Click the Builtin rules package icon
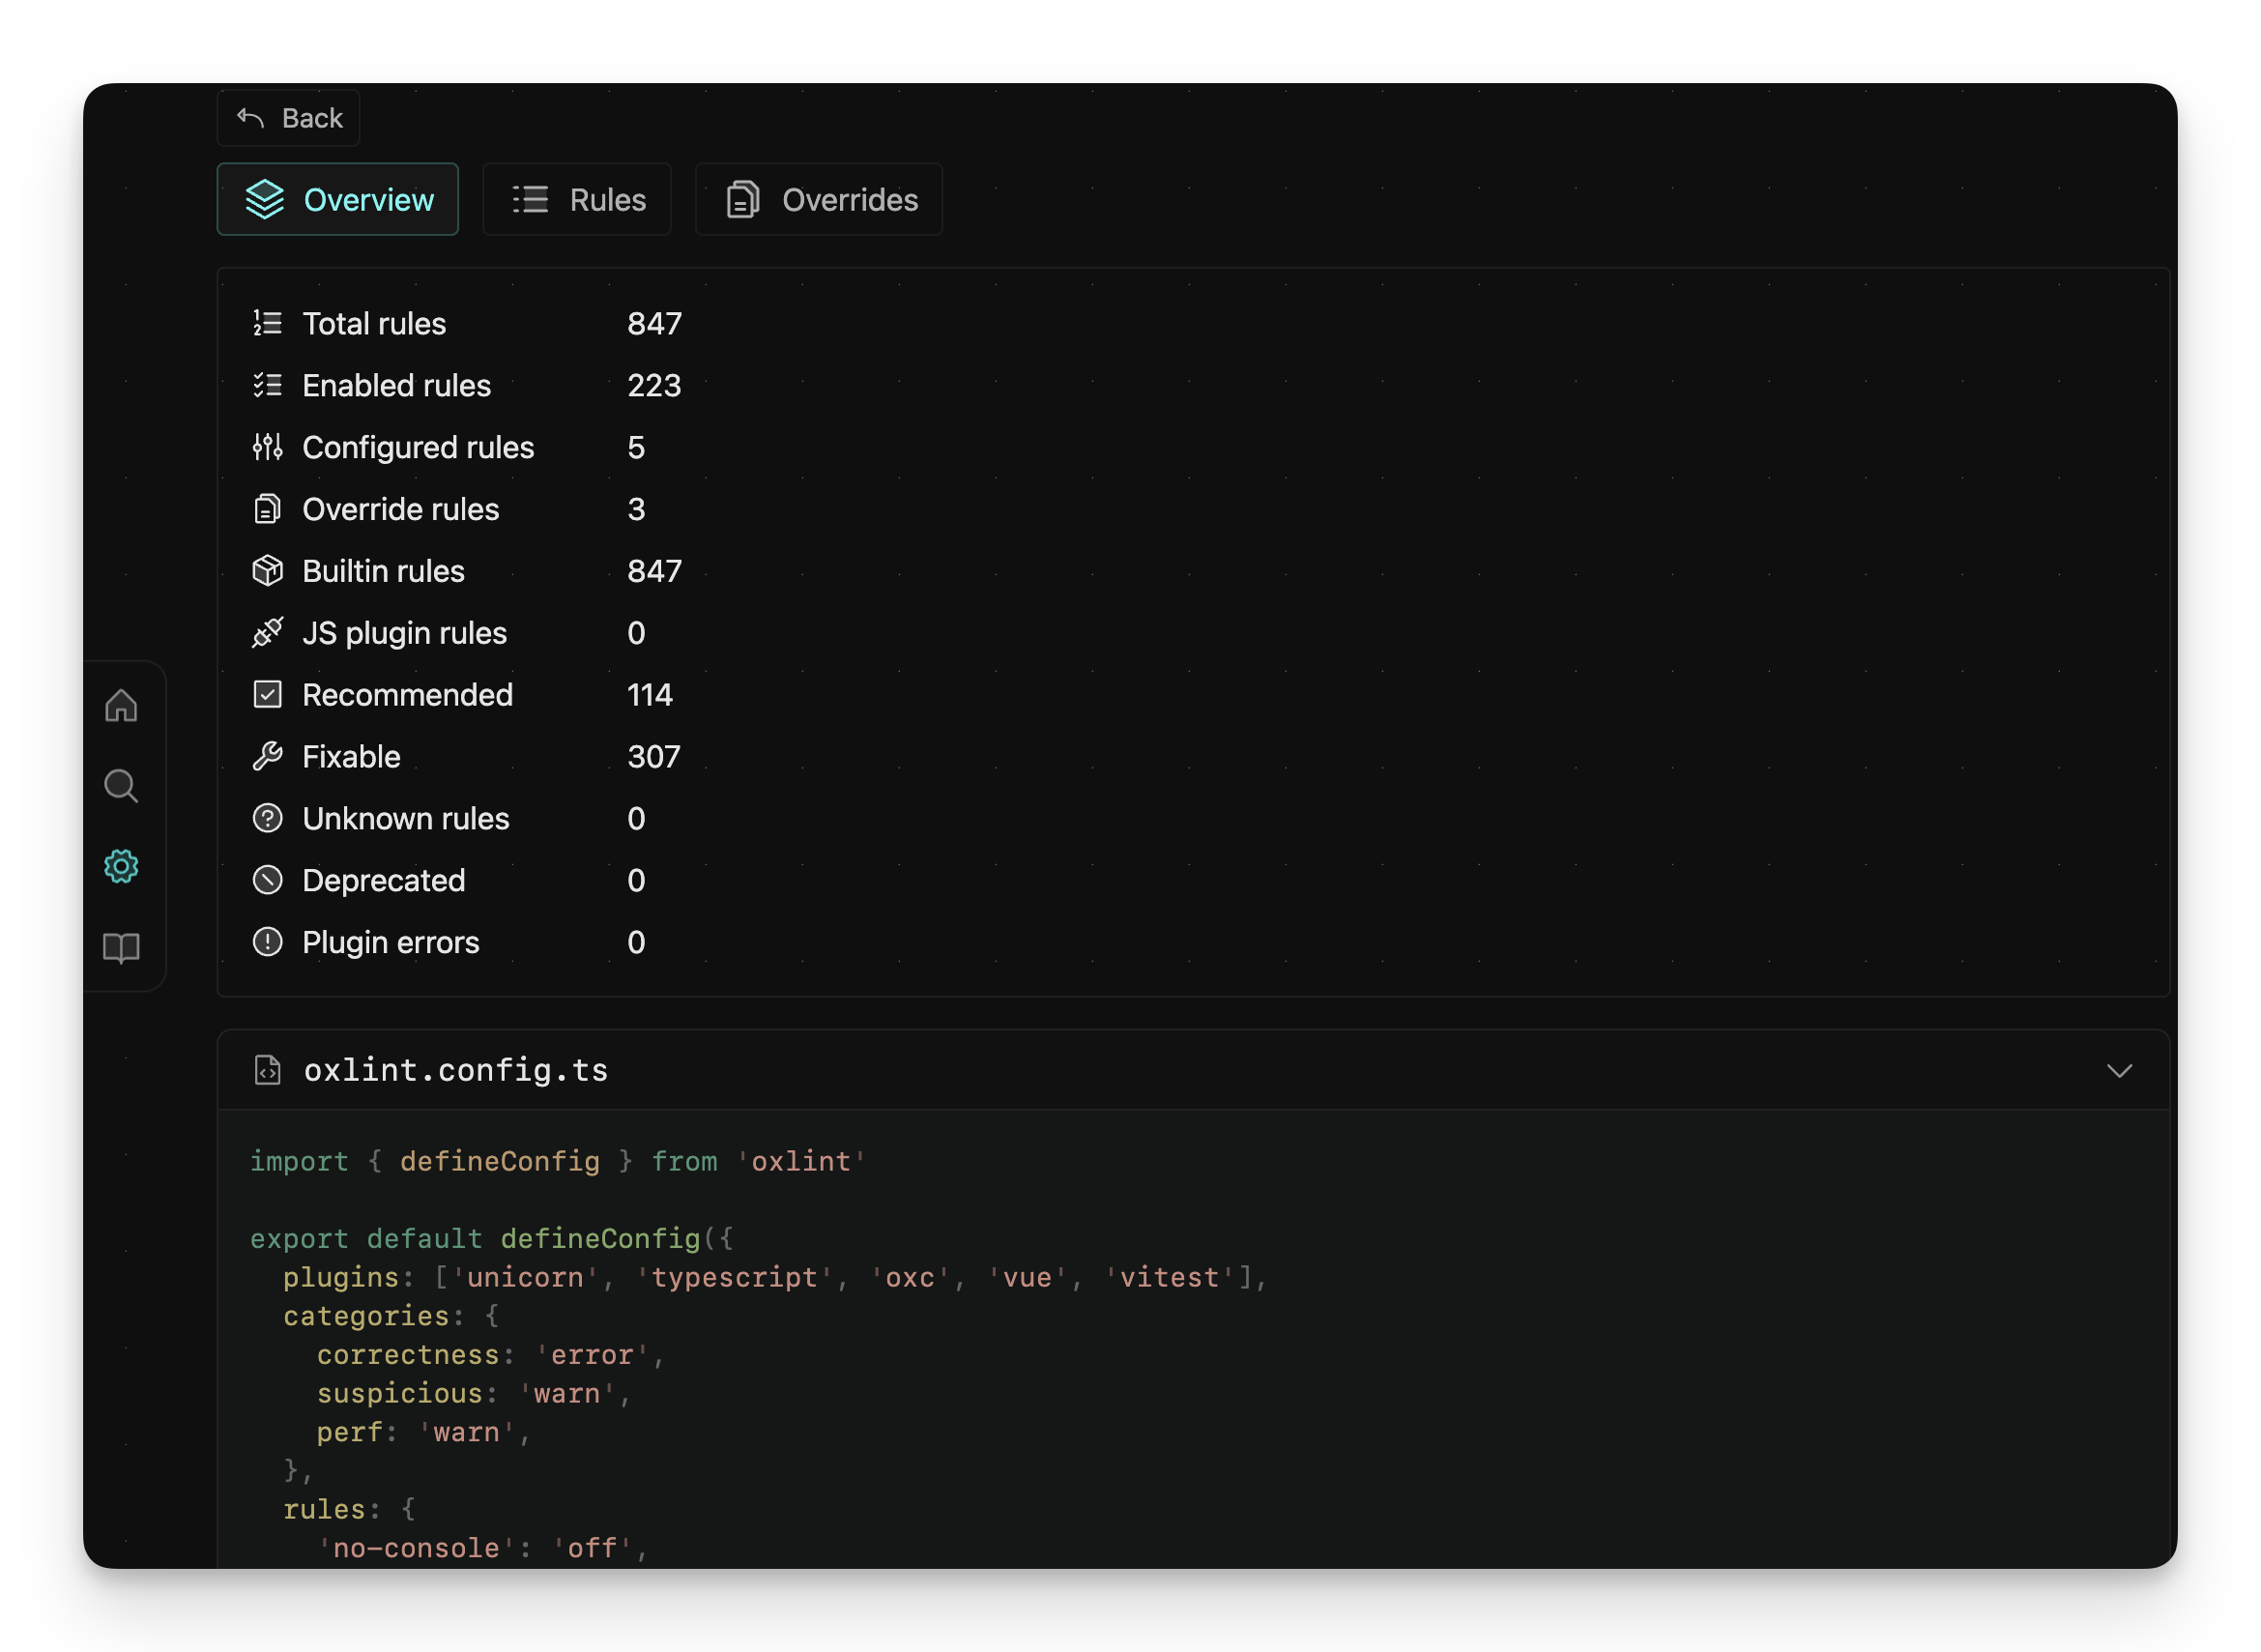2261x1652 pixels. [267, 571]
